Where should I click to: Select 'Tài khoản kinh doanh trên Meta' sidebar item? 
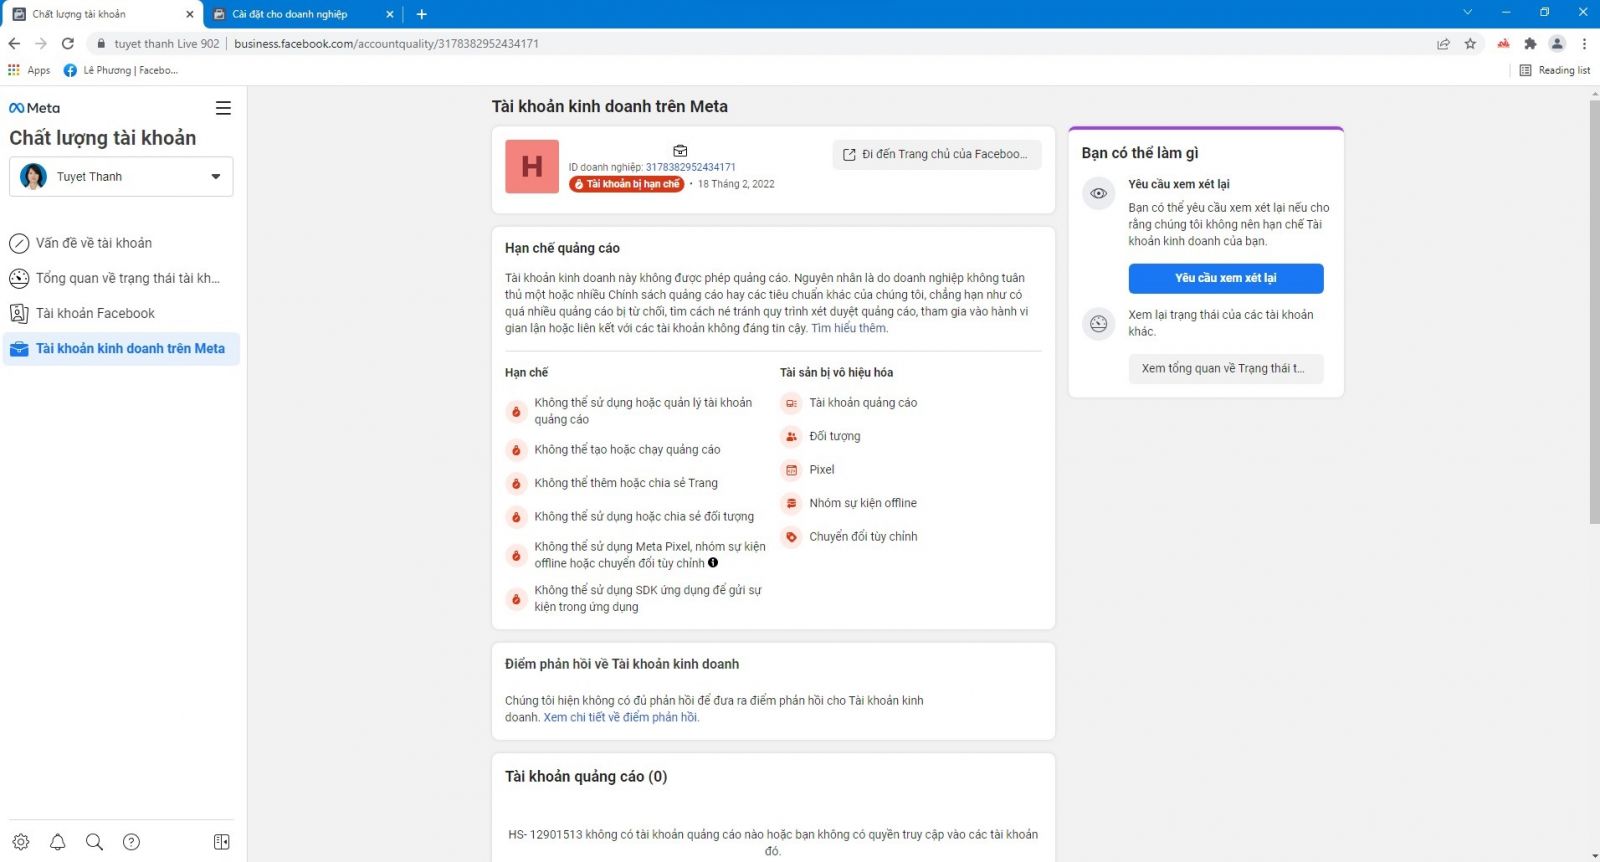121,348
